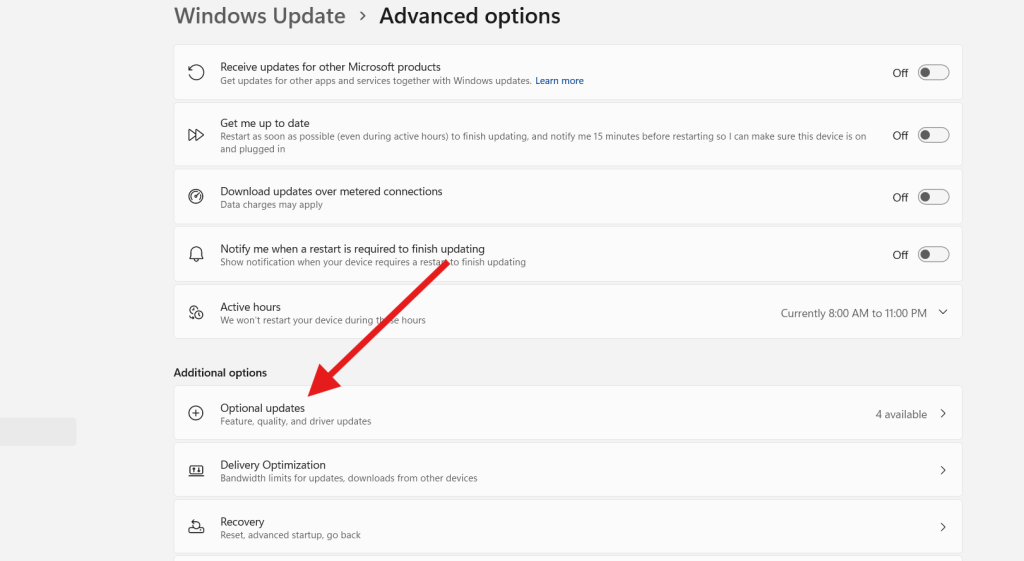Click the Optional updates title text
Screen dimensions: 1024x561
pyautogui.click(x=263, y=408)
